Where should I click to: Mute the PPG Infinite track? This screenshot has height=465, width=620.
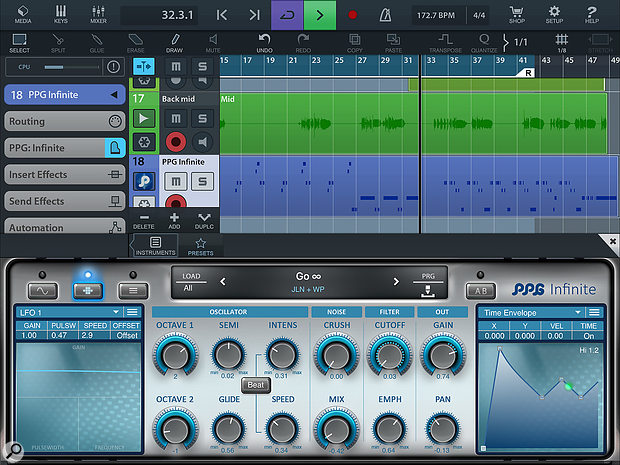coord(176,181)
